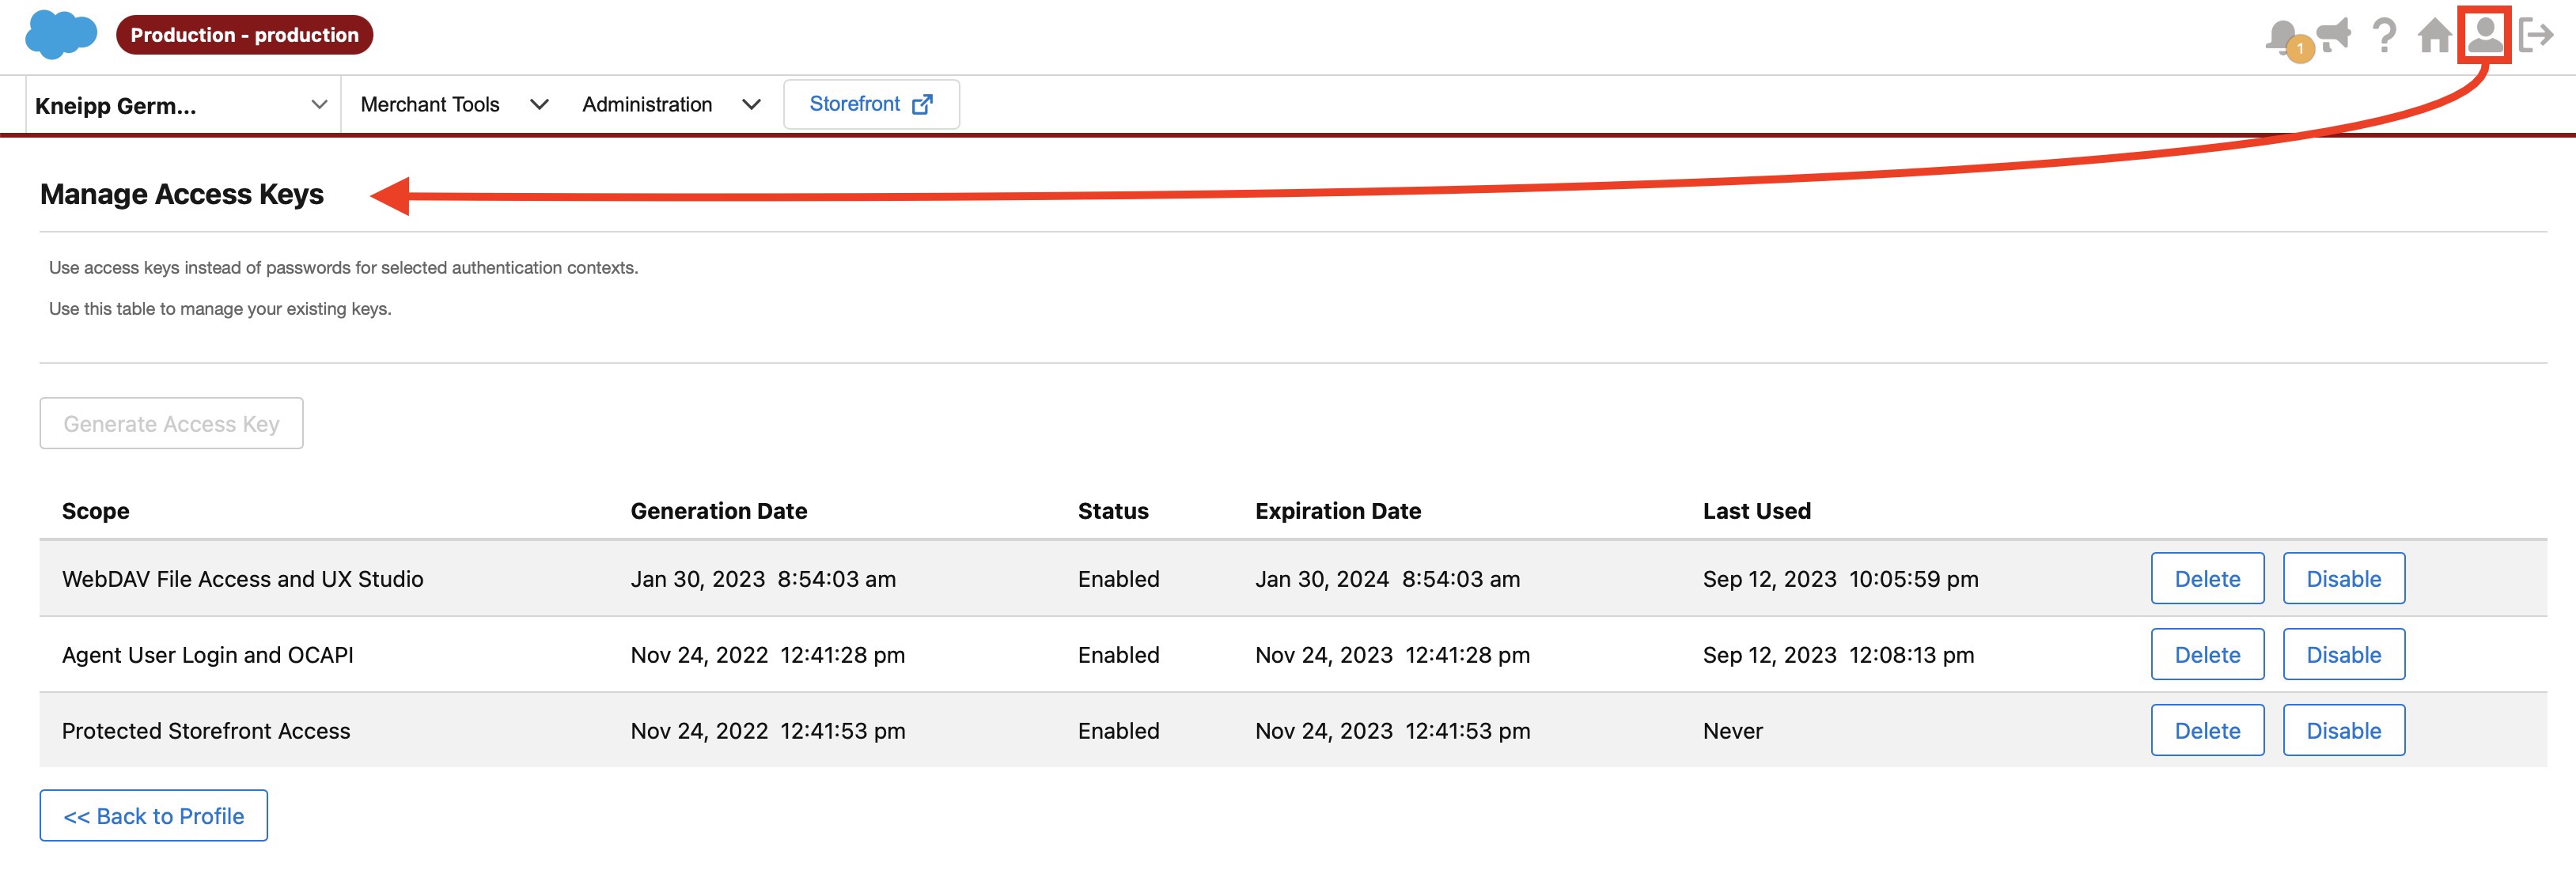The width and height of the screenshot is (2576, 870).
Task: Click the announcements megaphone icon
Action: coord(2334,35)
